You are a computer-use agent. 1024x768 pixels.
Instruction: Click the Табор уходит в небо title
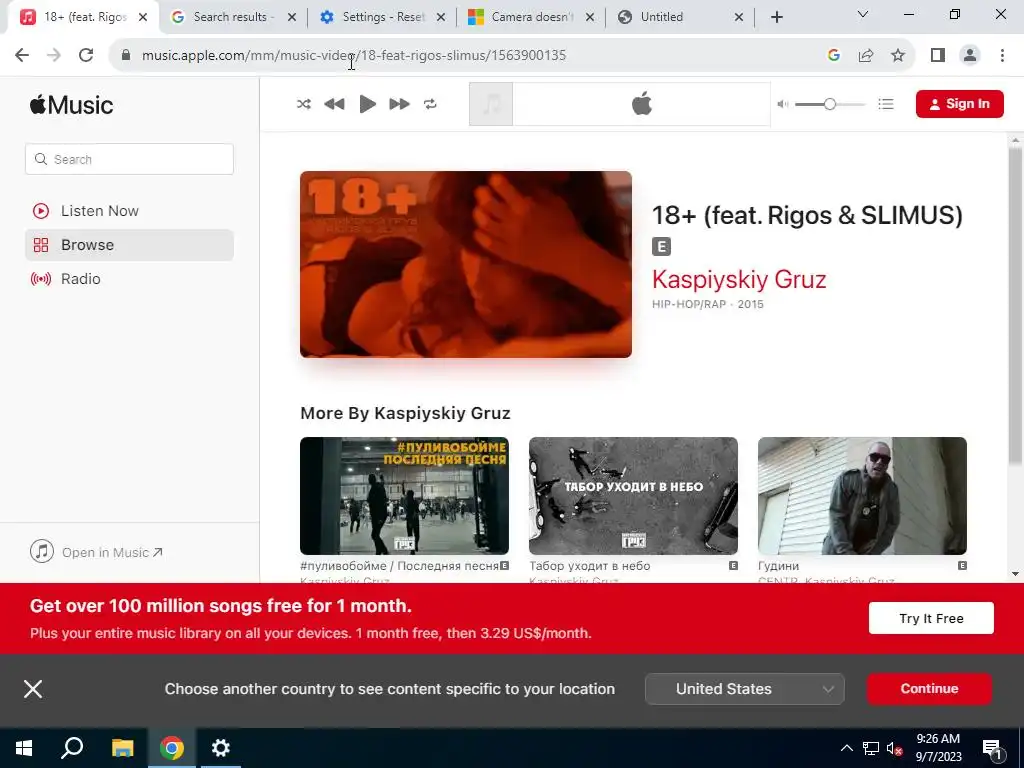[x=590, y=566]
